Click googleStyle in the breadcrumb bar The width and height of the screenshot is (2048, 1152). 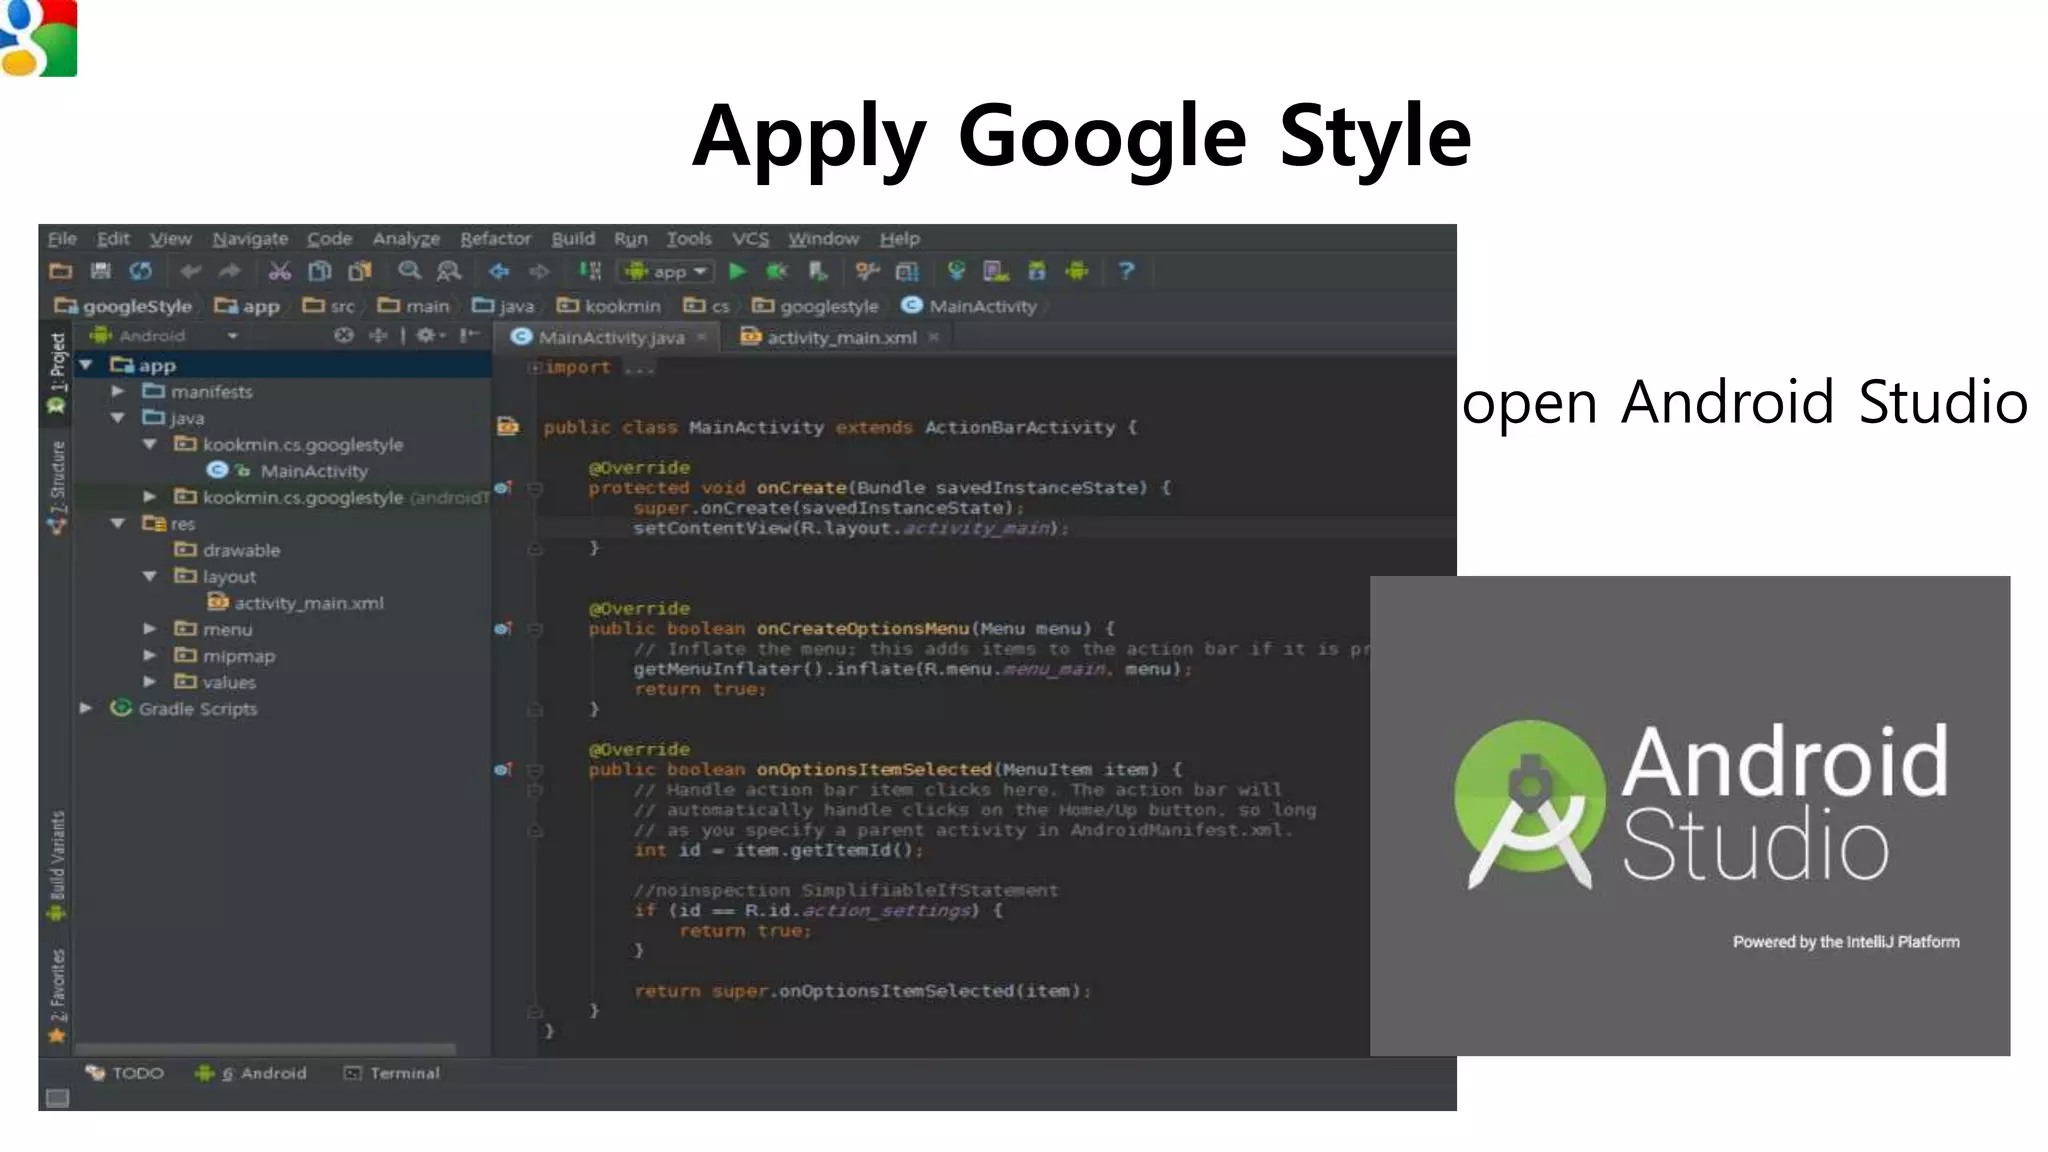pos(123,306)
